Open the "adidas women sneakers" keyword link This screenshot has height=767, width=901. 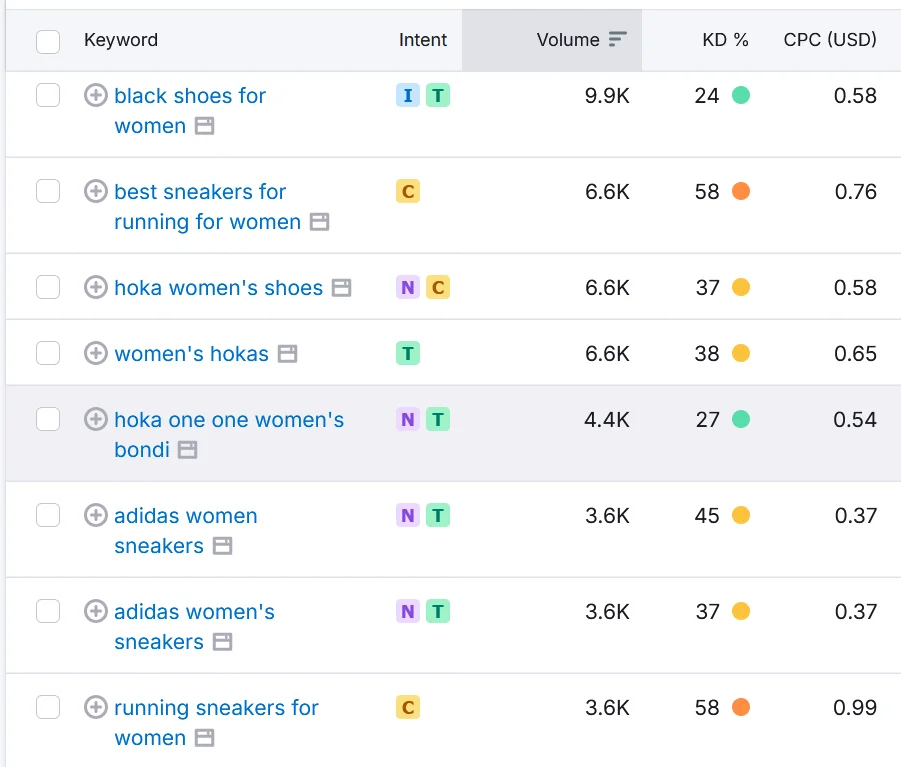pos(185,515)
